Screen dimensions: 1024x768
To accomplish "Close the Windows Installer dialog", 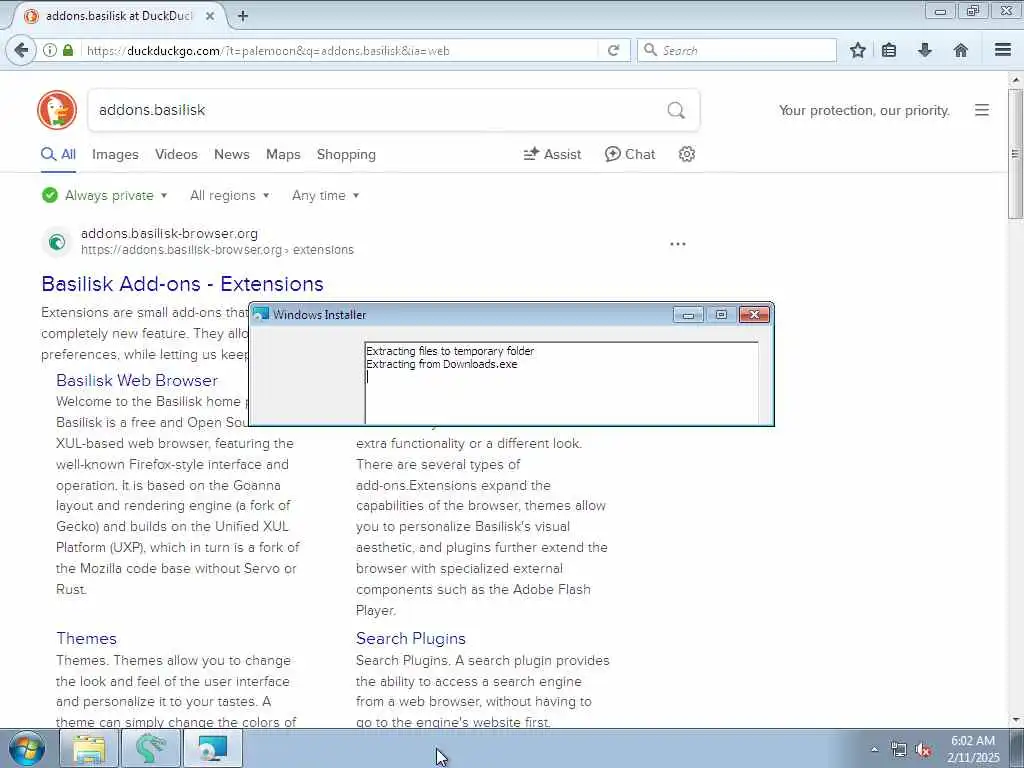I will point(754,315).
